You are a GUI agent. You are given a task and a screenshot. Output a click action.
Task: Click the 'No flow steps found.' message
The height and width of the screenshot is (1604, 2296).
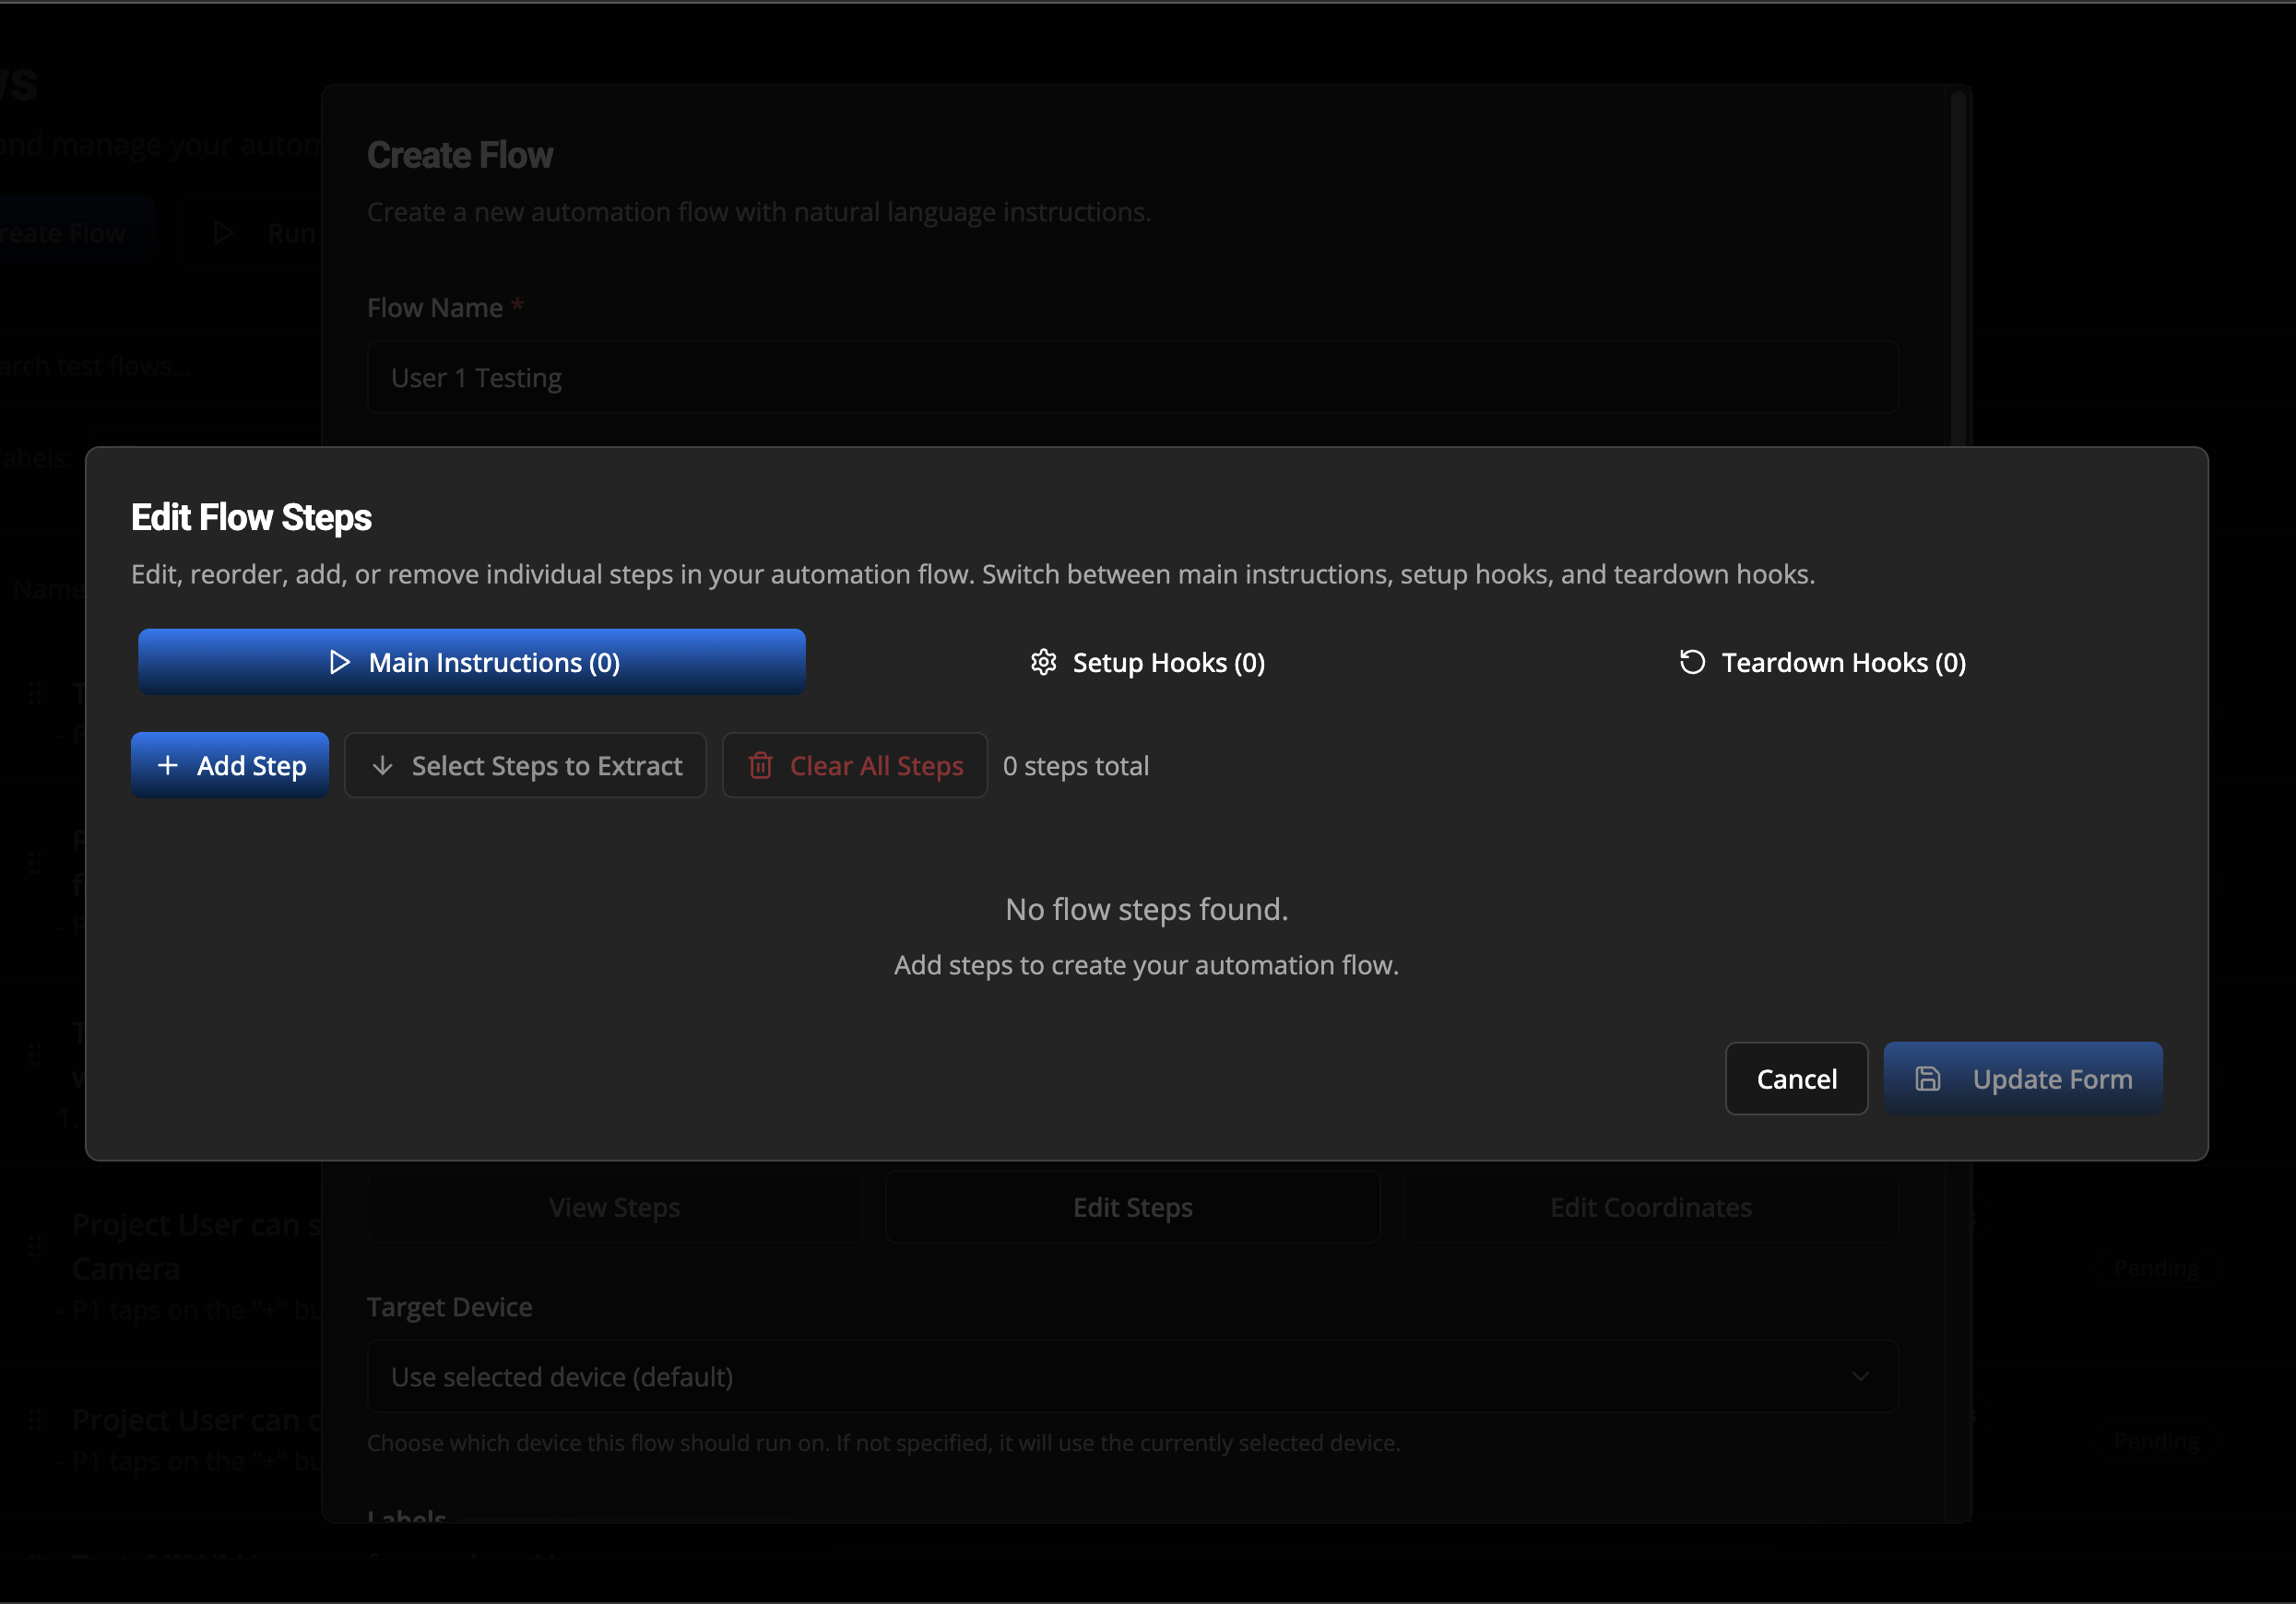pos(1147,909)
